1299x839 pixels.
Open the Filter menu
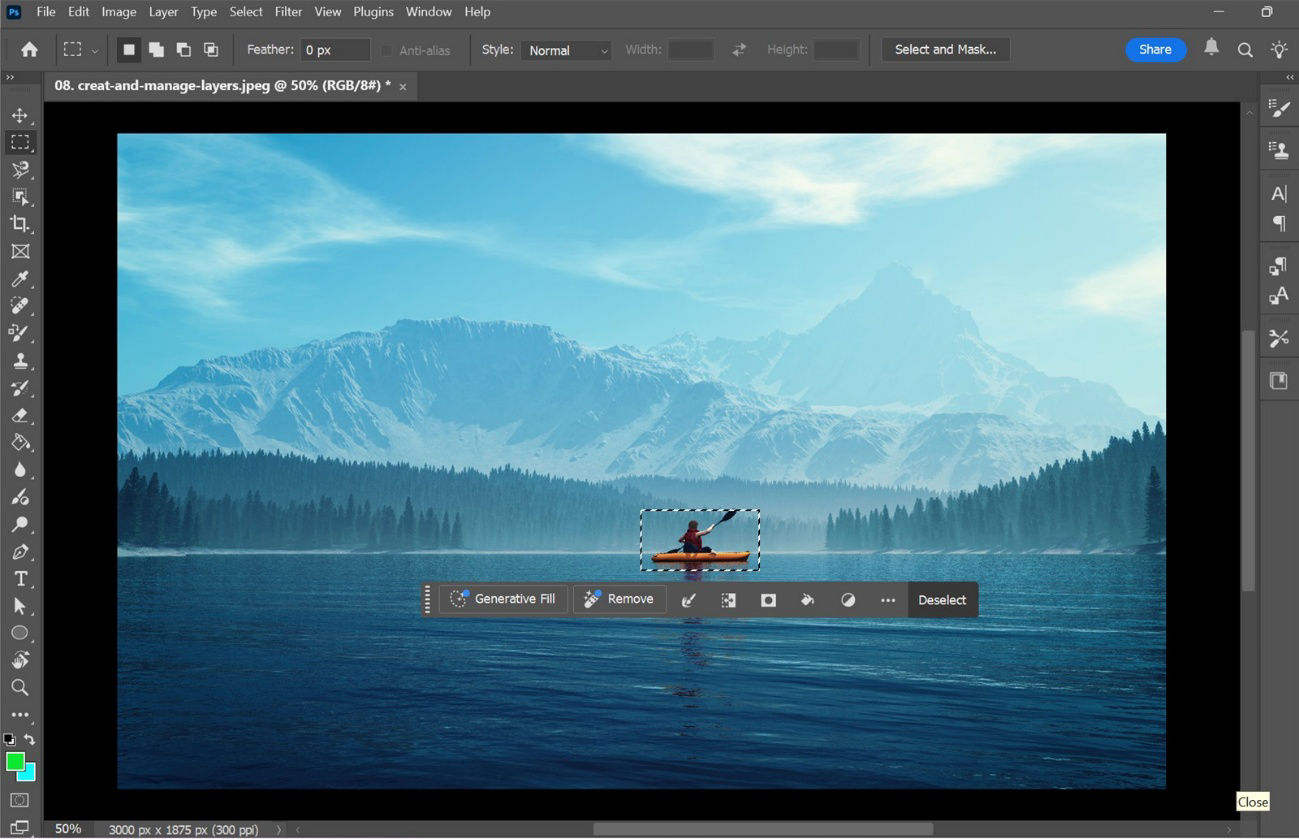[288, 11]
